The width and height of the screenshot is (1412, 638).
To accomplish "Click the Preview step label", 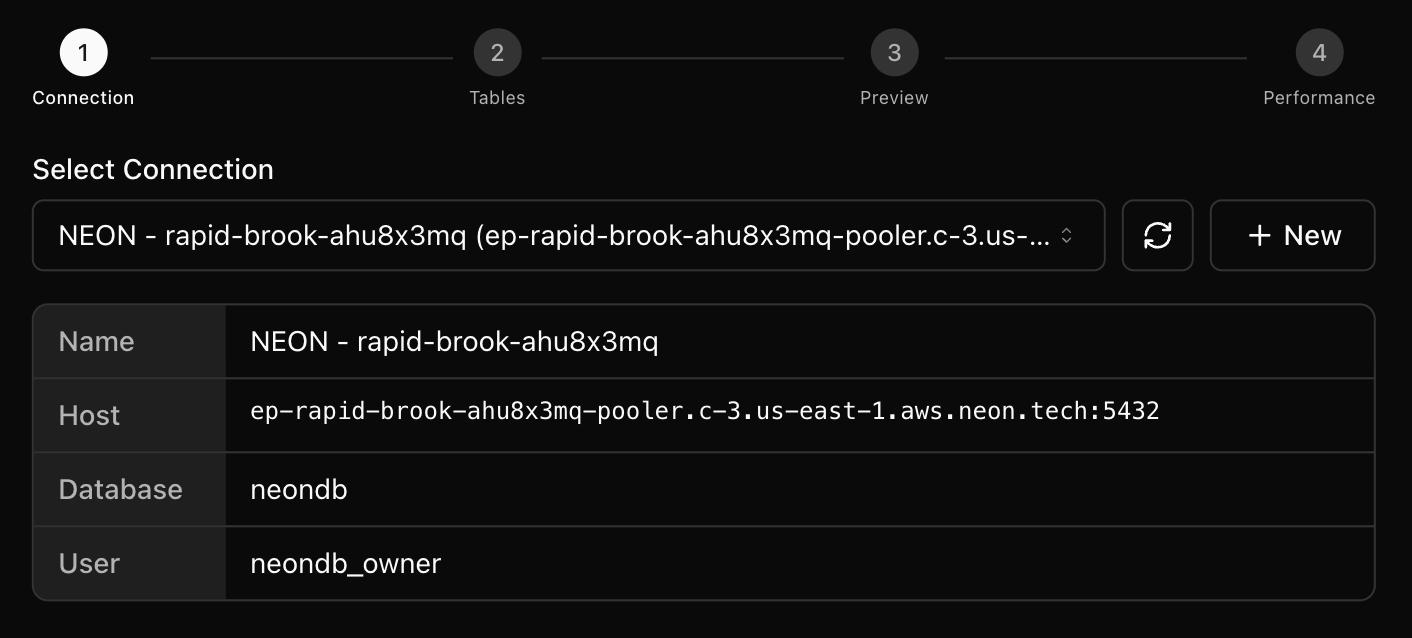I will pos(894,97).
